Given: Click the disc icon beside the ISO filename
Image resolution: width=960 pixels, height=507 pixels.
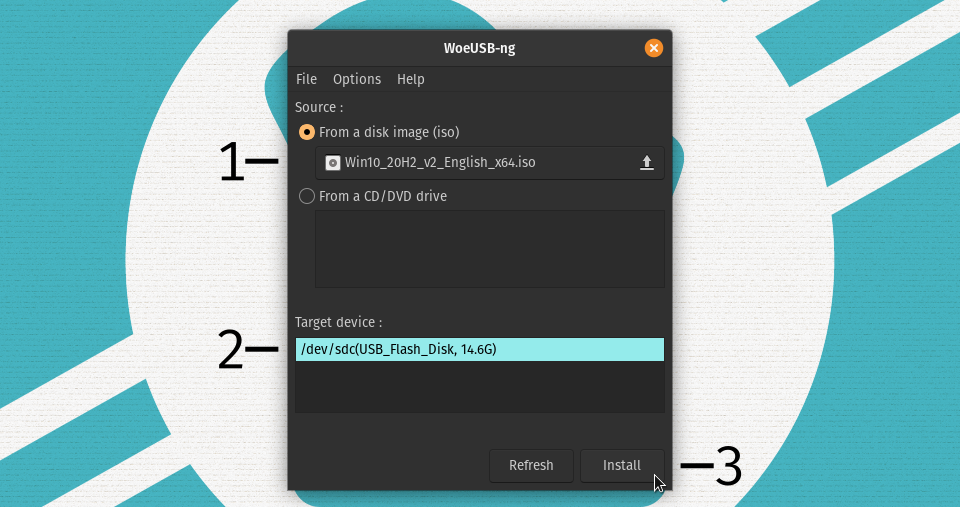Looking at the screenshot, I should tap(333, 163).
